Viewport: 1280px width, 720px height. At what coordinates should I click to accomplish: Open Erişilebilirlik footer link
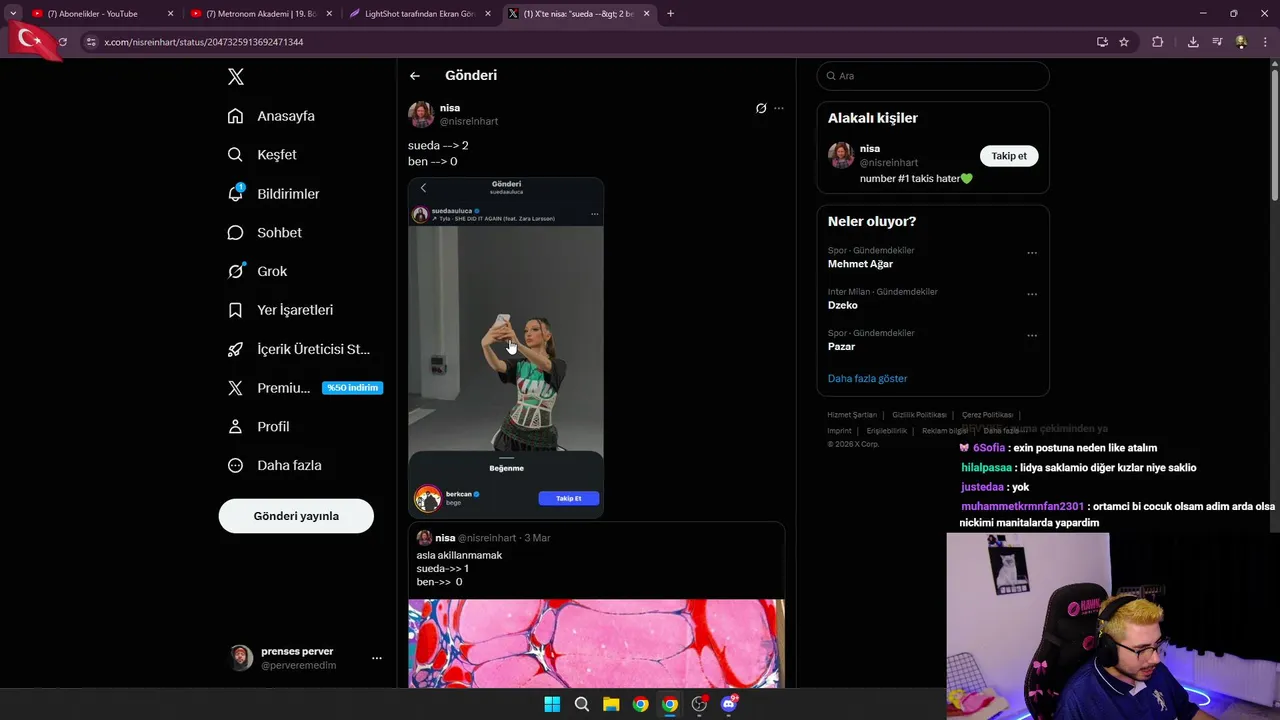887,431
